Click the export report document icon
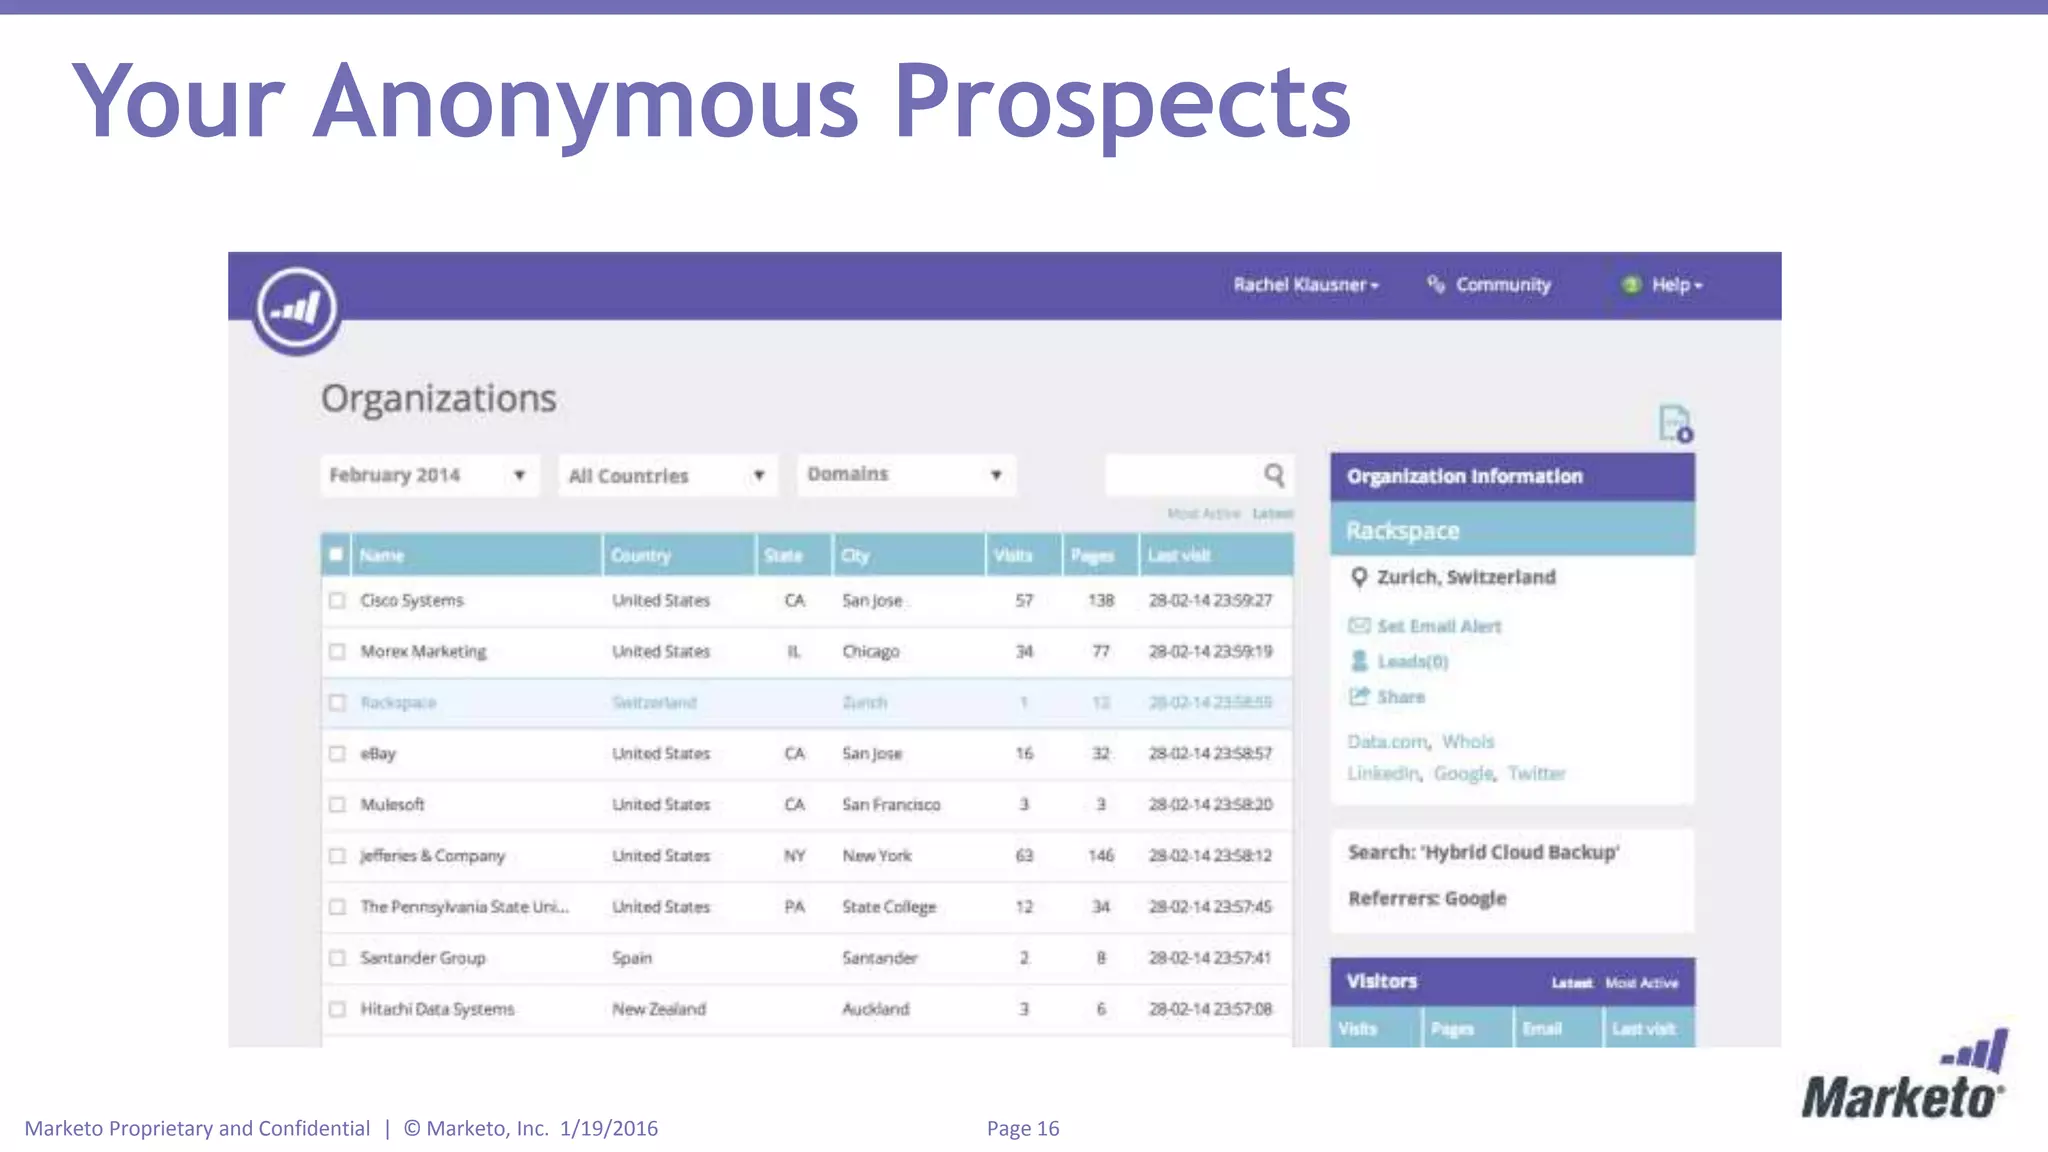Image resolution: width=2048 pixels, height=1152 pixels. click(x=1675, y=423)
